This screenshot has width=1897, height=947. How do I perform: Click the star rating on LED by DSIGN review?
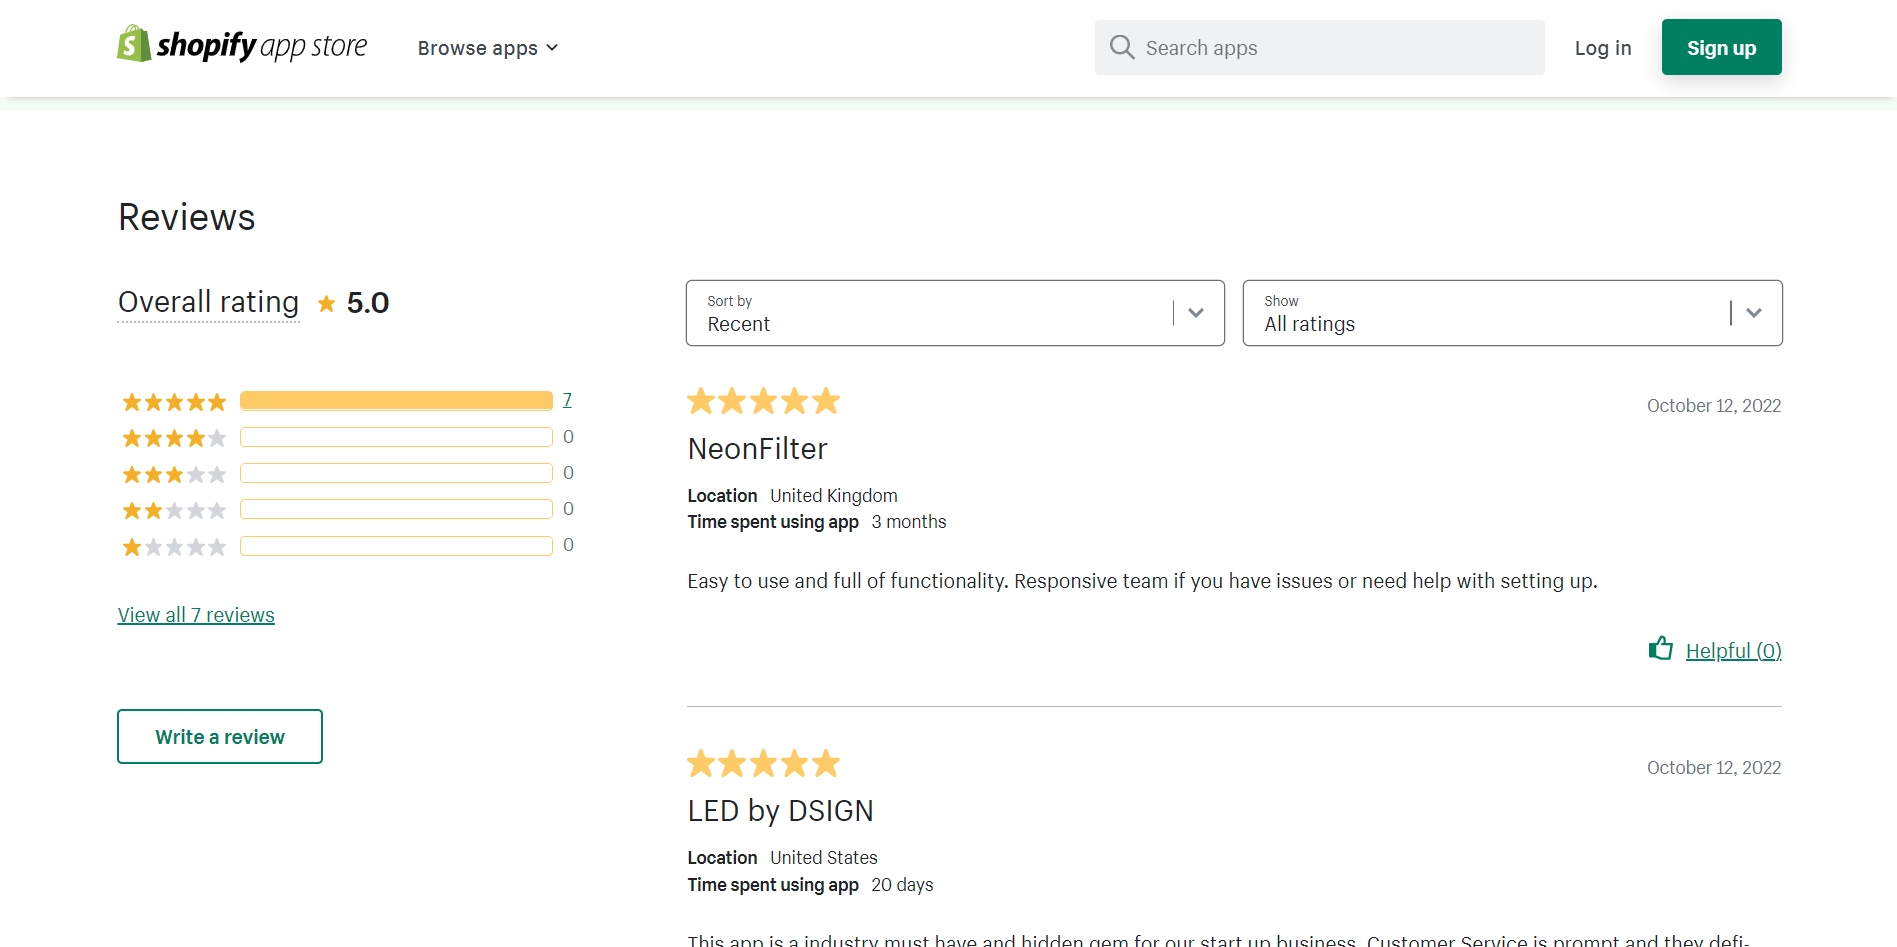pos(763,764)
